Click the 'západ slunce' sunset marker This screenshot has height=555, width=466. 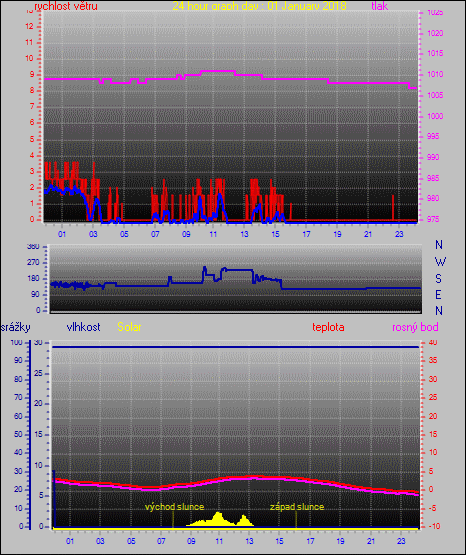click(297, 507)
